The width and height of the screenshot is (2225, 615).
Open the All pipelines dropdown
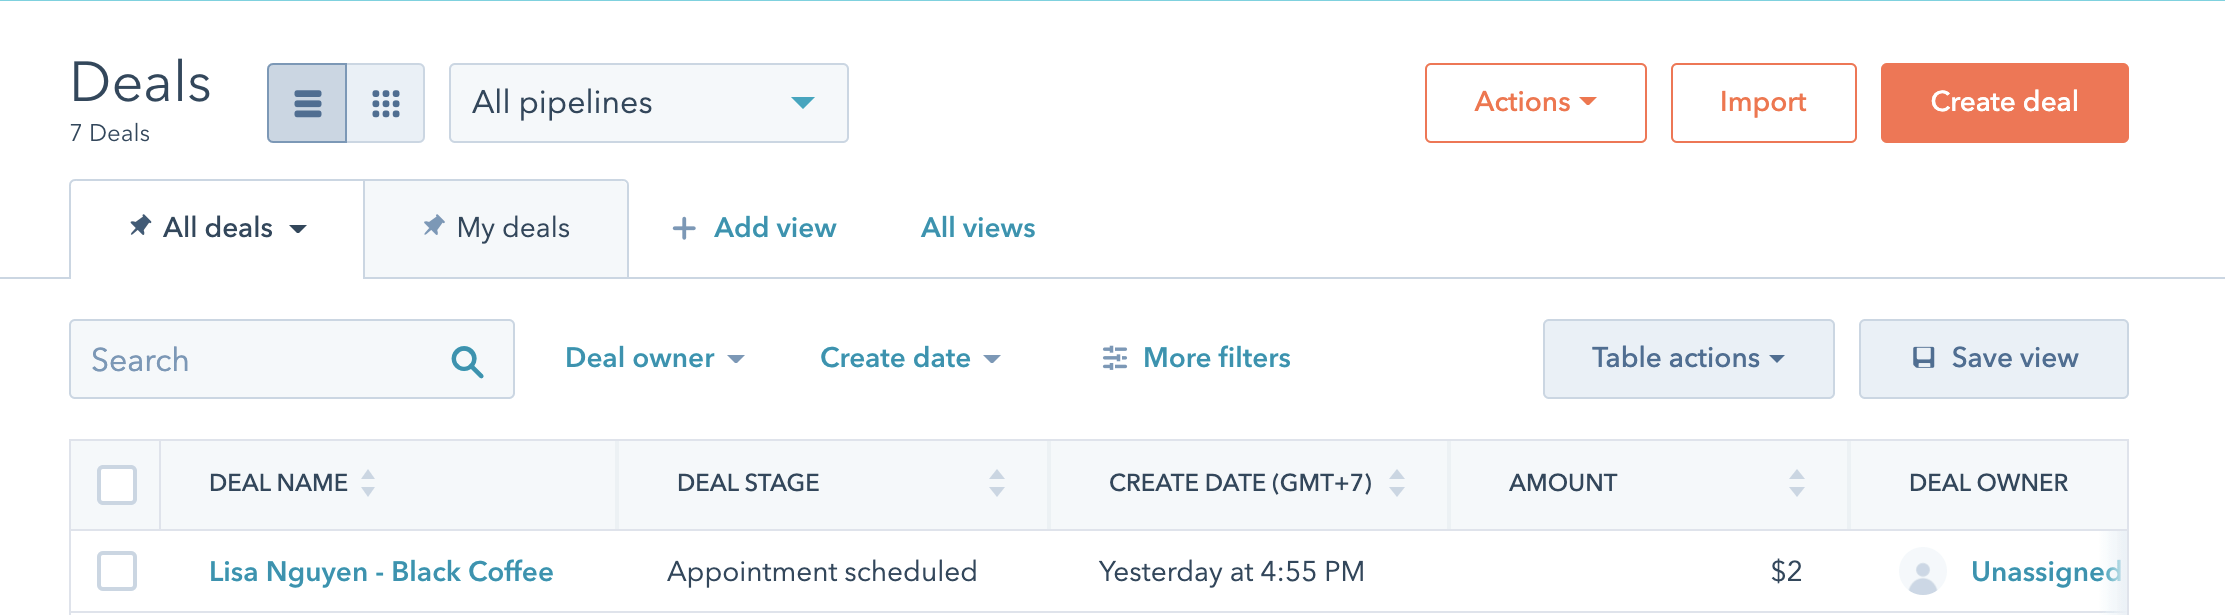point(649,103)
